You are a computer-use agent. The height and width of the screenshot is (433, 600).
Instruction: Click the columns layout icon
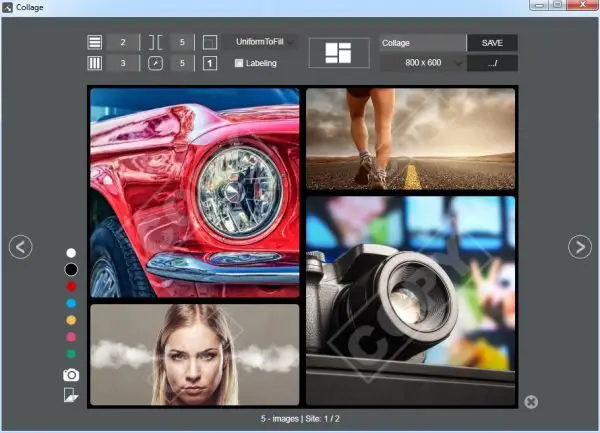point(95,63)
